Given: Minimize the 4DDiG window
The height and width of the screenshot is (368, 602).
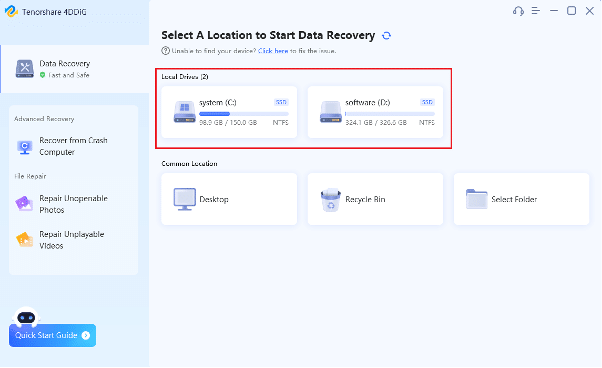Looking at the screenshot, I should point(554,11).
